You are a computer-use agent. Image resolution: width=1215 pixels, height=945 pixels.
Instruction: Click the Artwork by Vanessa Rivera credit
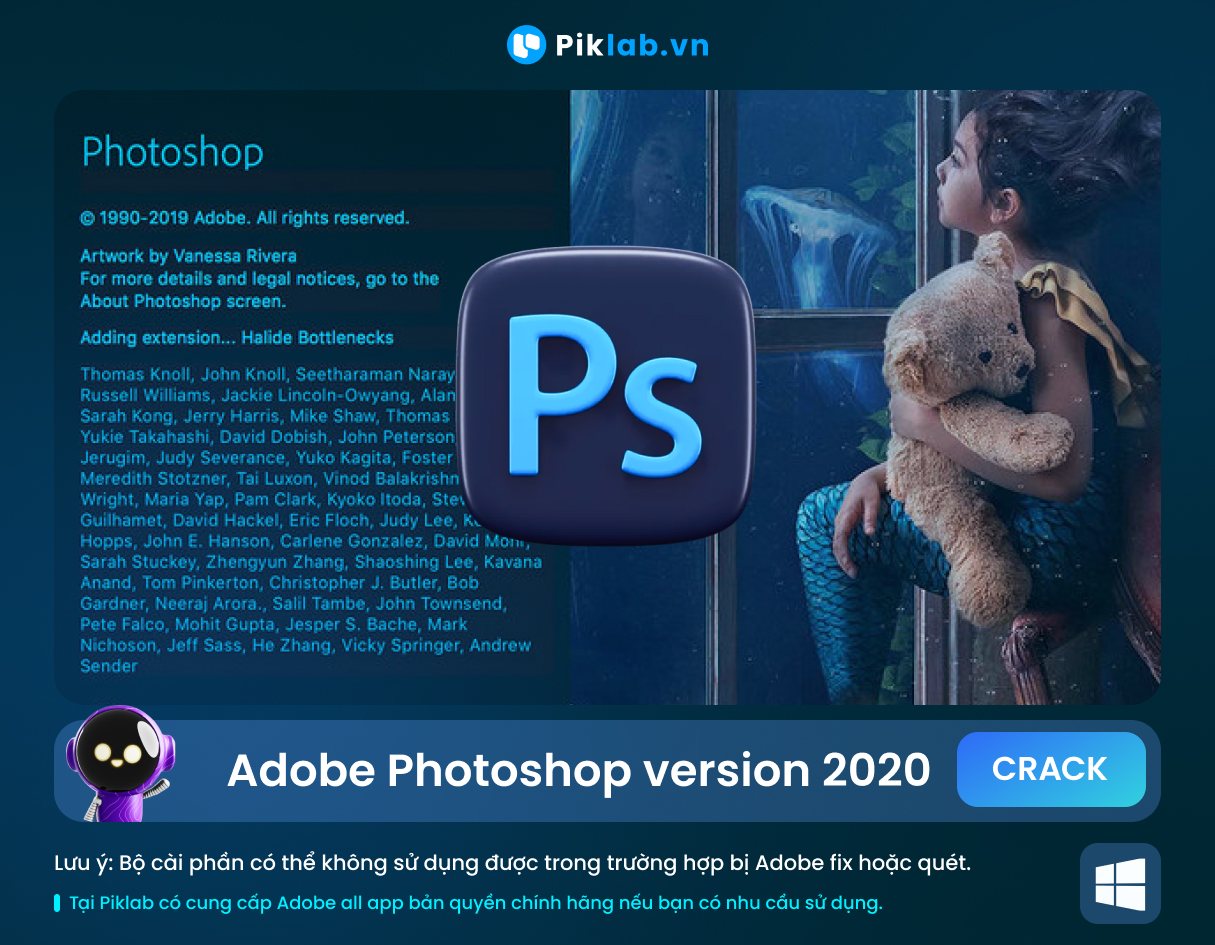tap(188, 255)
